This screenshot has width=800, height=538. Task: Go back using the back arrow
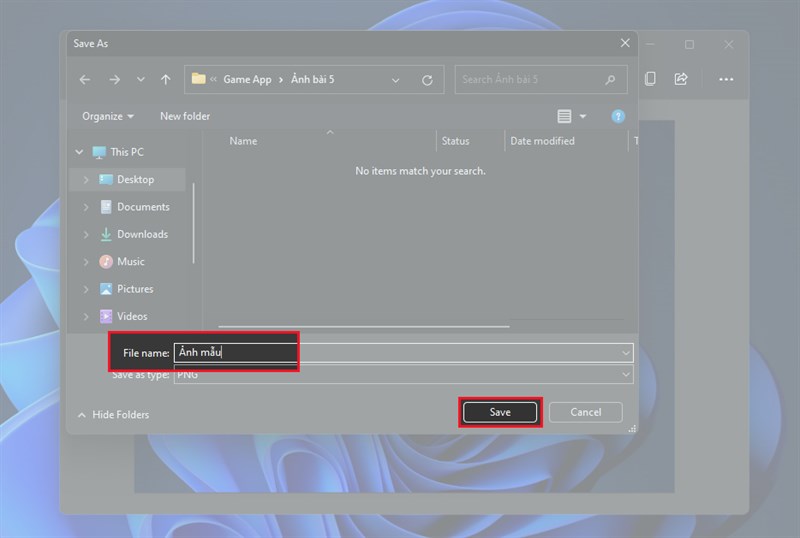[85, 80]
